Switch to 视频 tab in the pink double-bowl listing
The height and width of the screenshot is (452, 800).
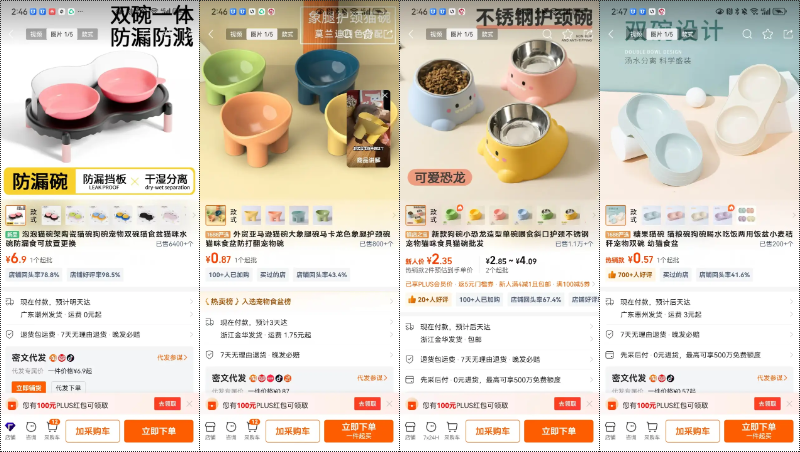pos(36,34)
